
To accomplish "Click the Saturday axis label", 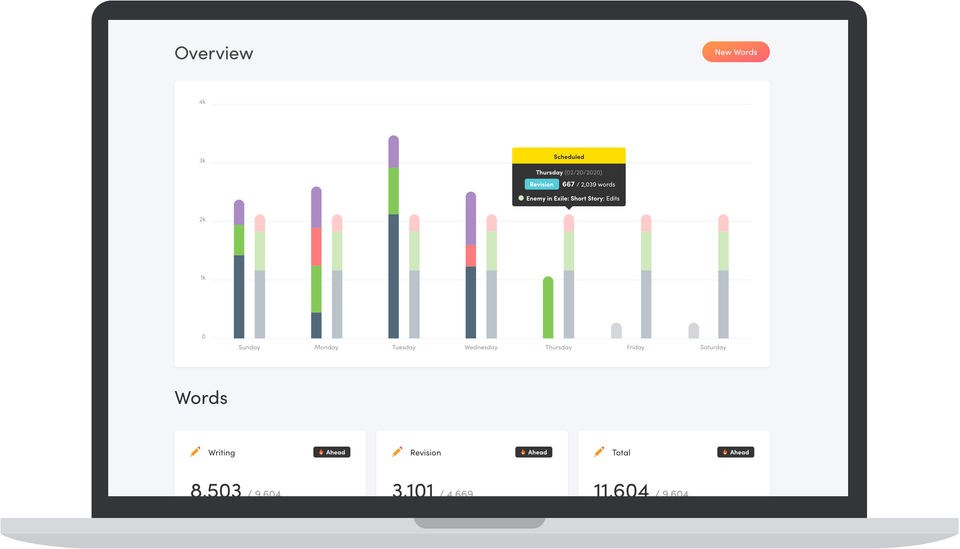I will click(x=713, y=347).
